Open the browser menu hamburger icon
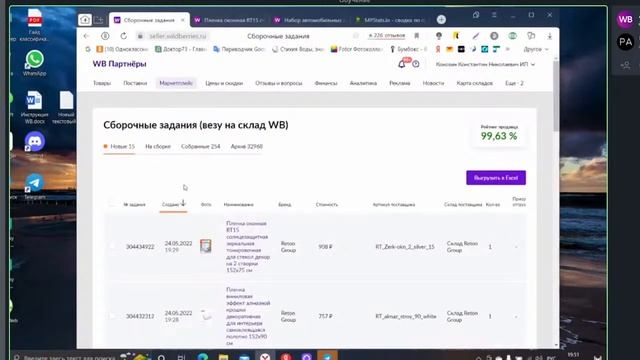The height and width of the screenshot is (360, 640). 494,15
